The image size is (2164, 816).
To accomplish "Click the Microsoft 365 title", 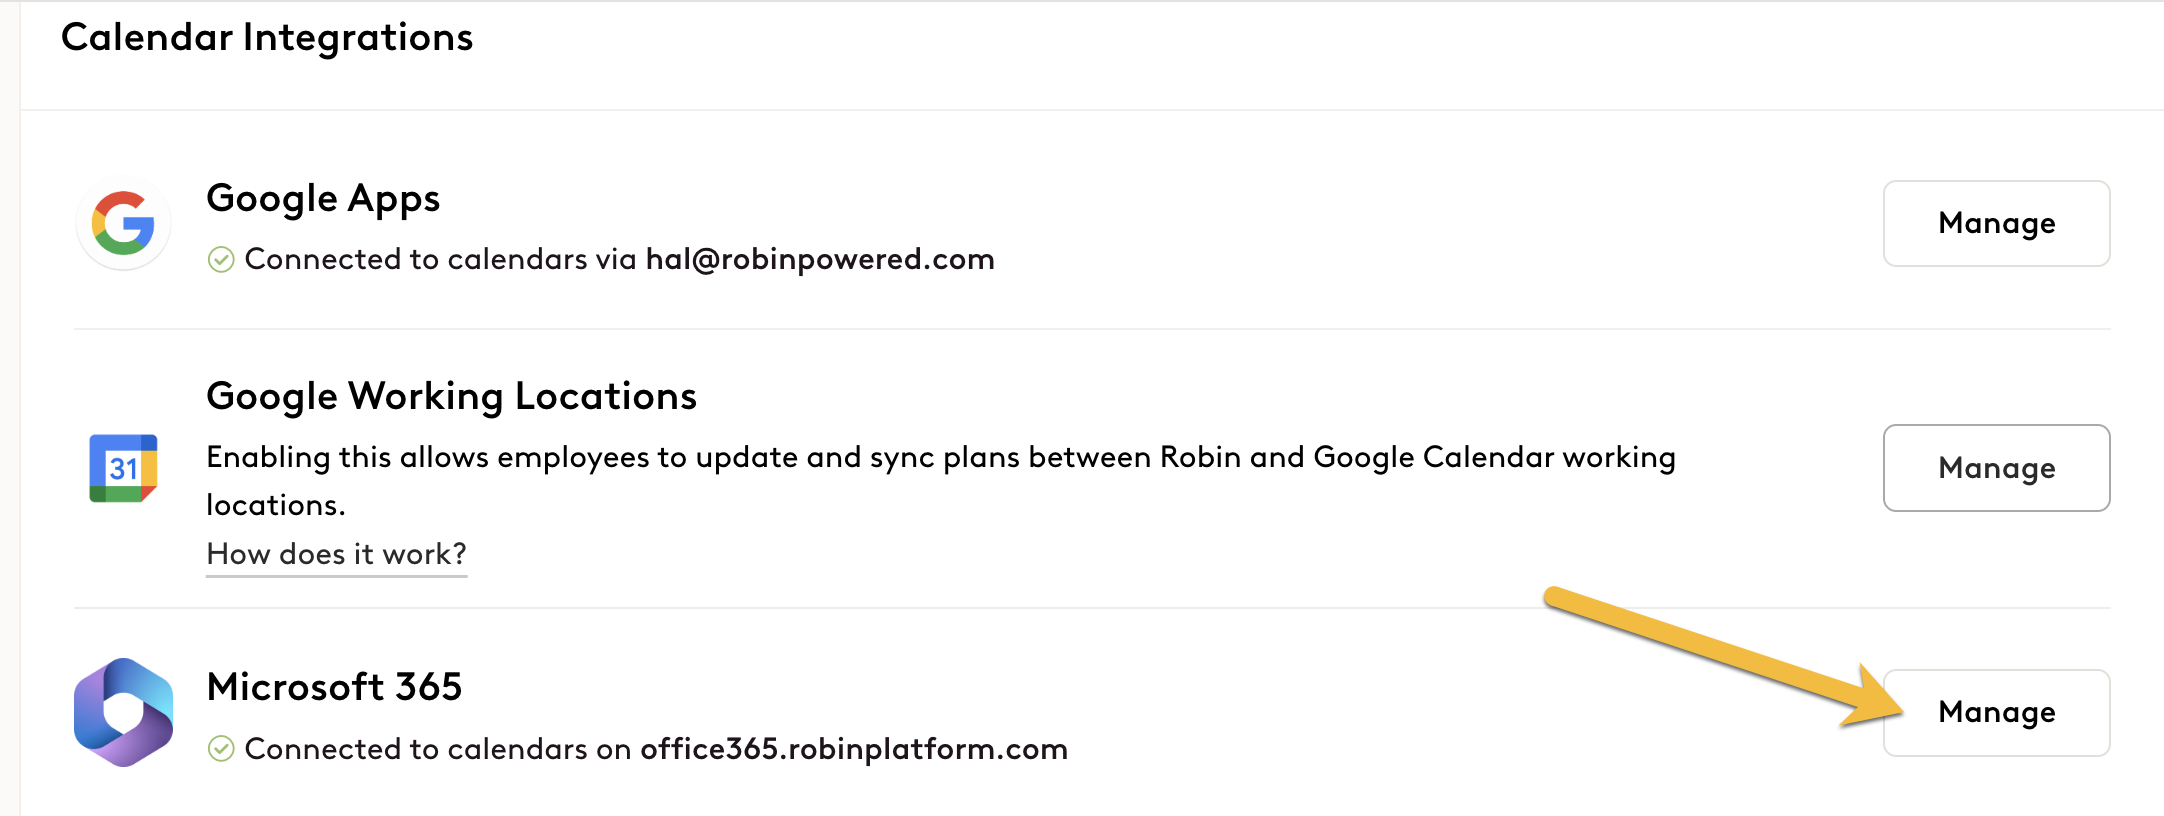I will [334, 687].
